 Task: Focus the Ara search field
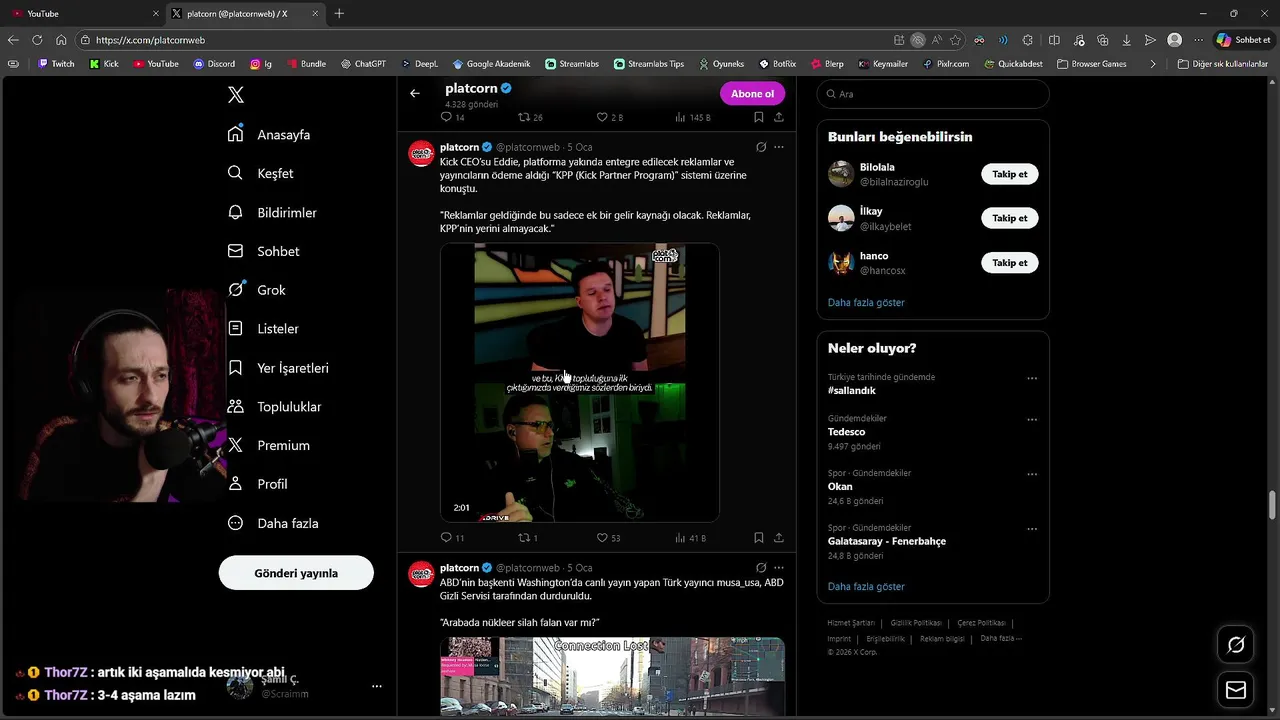coord(933,94)
